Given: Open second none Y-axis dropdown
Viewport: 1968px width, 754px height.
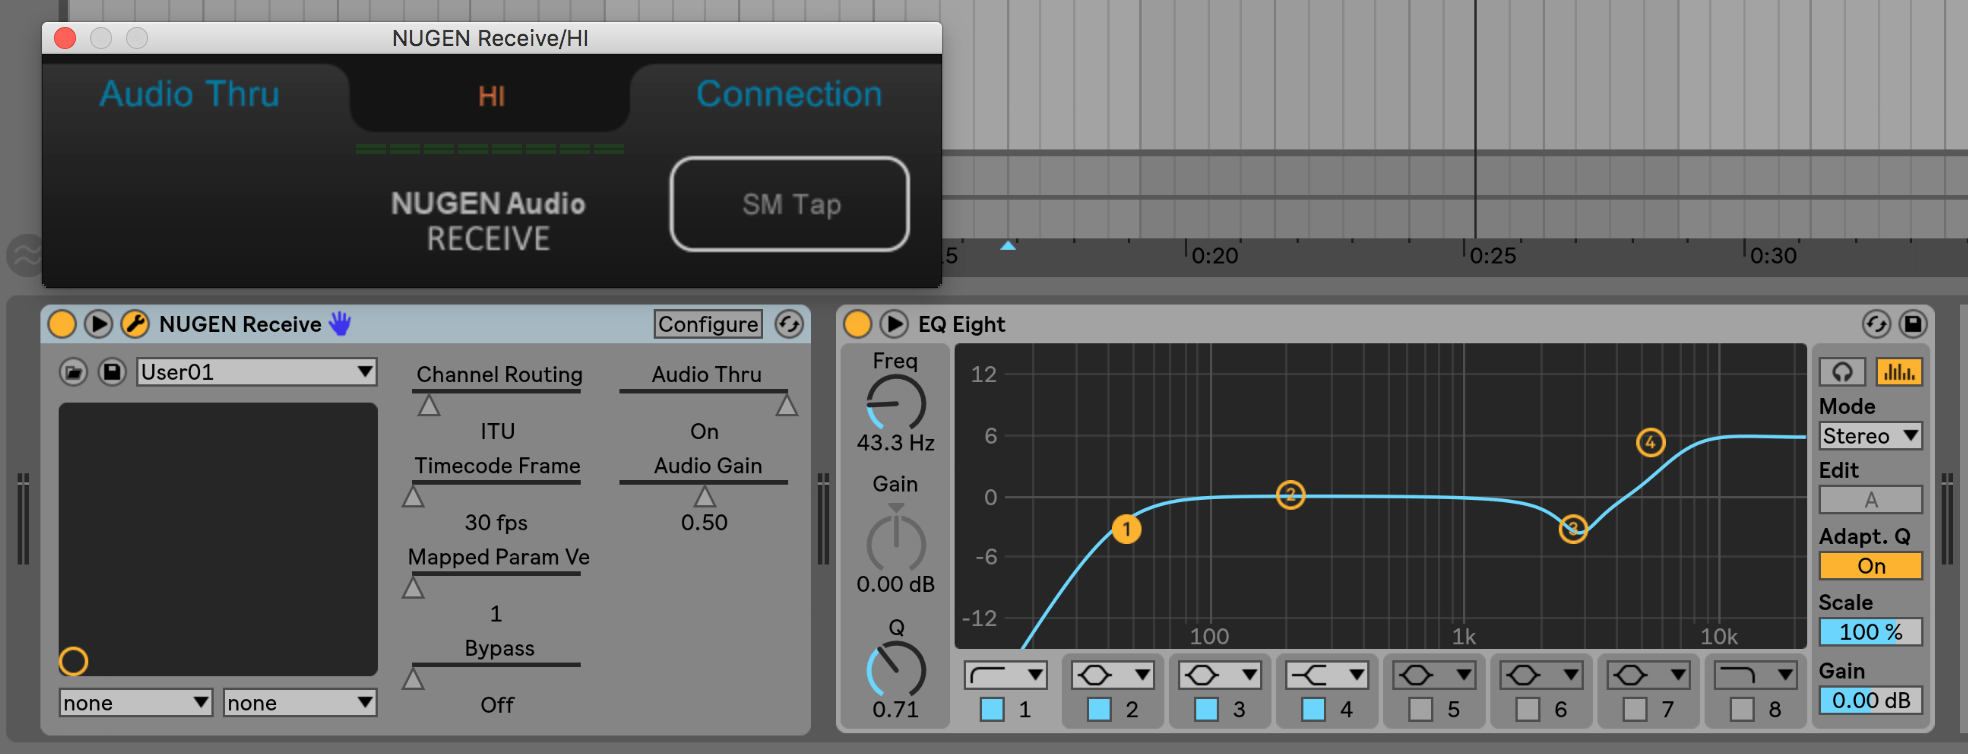Looking at the screenshot, I should click(x=299, y=703).
